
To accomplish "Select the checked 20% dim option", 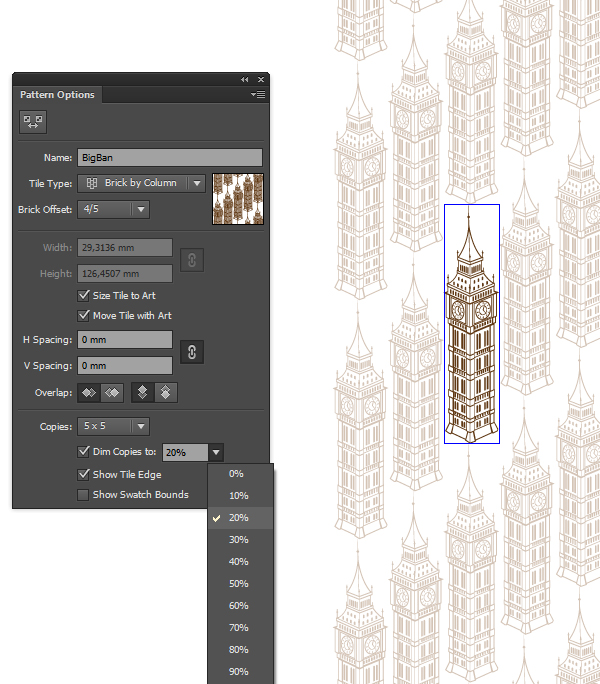I will click(x=240, y=518).
